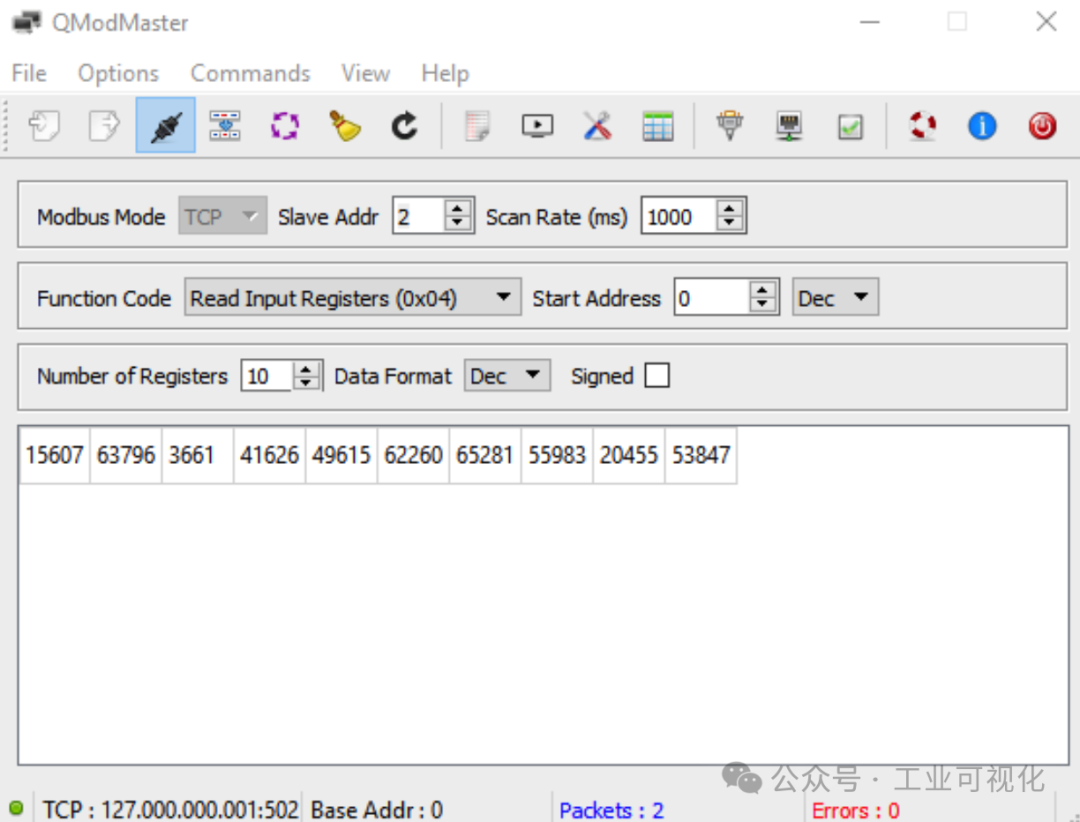The width and height of the screenshot is (1080, 822).
Task: Click the Base Addr : 0 status text
Action: point(377,809)
